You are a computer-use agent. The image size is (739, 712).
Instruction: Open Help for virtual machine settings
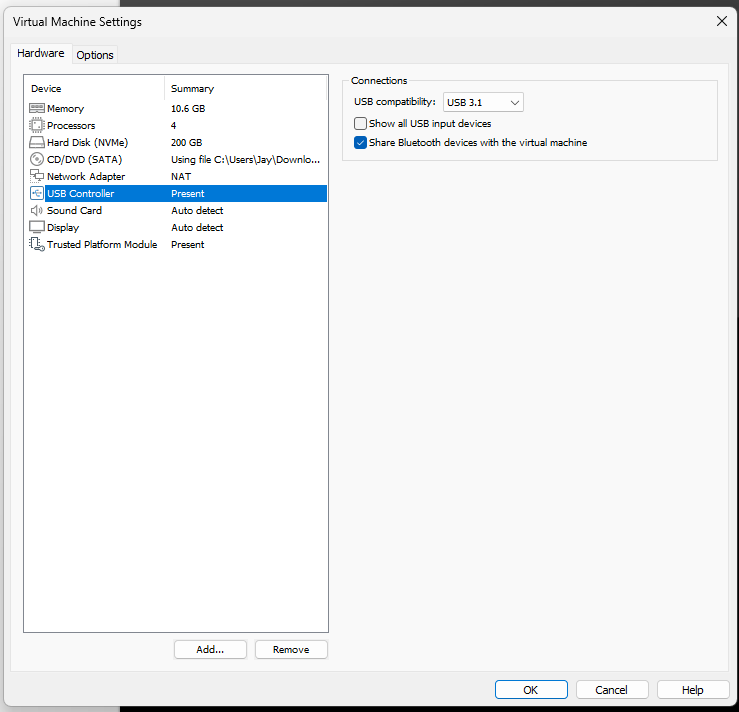693,690
